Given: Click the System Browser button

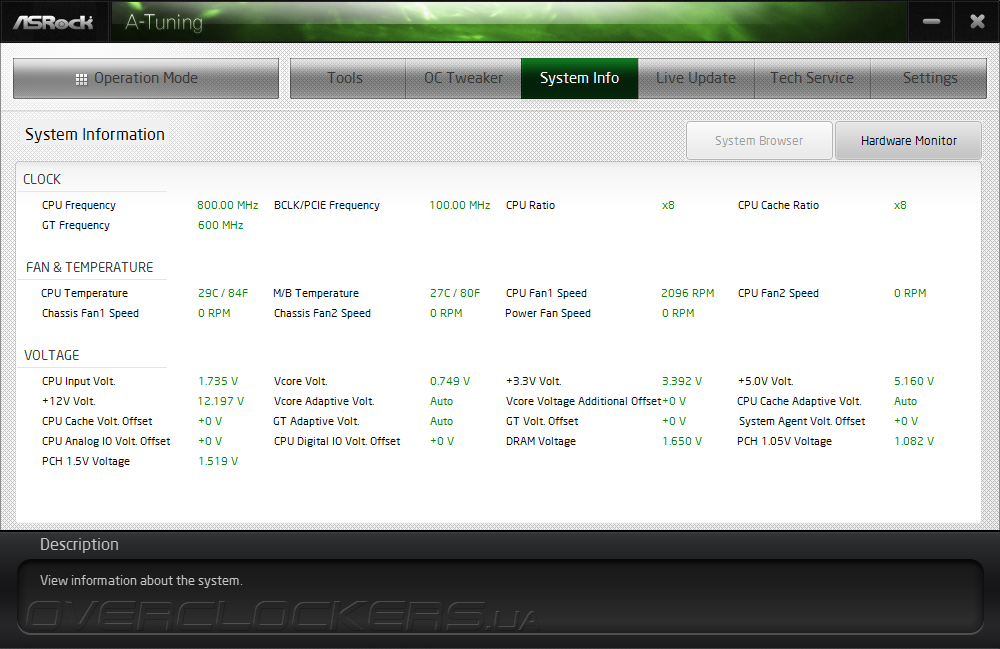Looking at the screenshot, I should (759, 140).
